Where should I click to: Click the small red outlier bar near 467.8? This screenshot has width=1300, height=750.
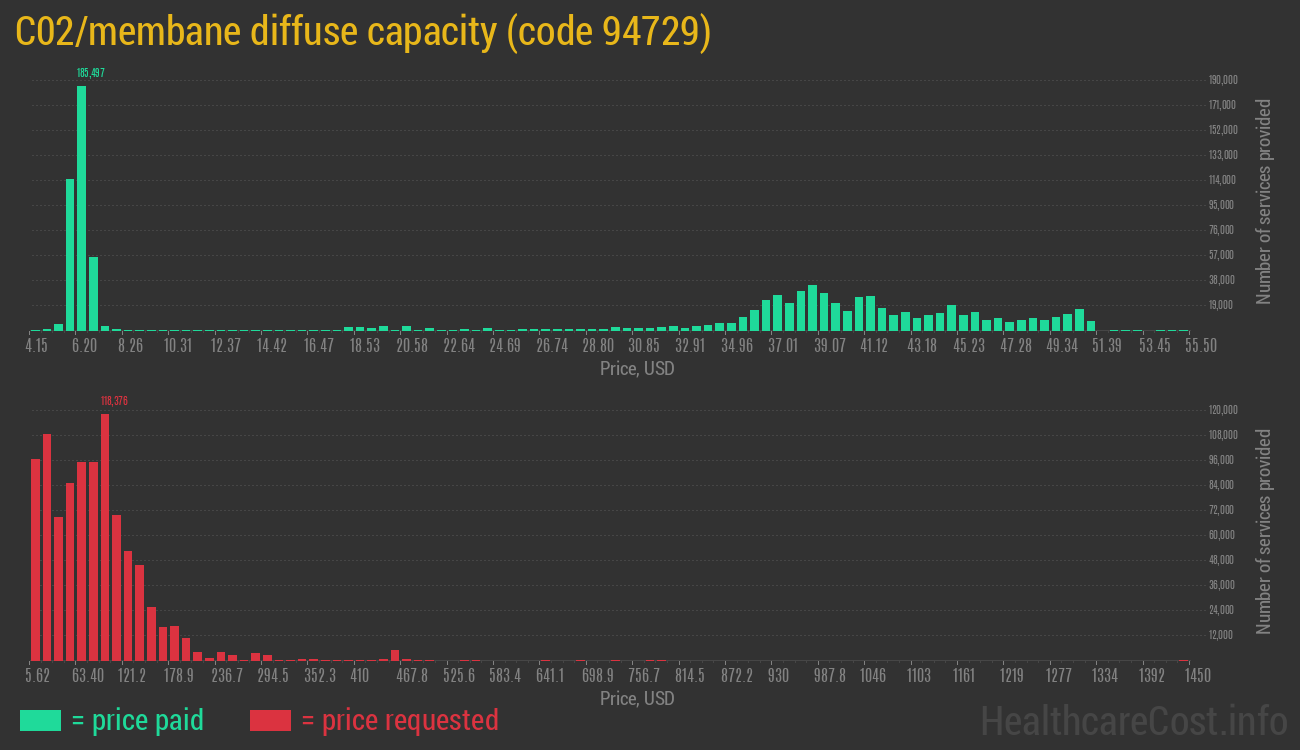[x=394, y=653]
